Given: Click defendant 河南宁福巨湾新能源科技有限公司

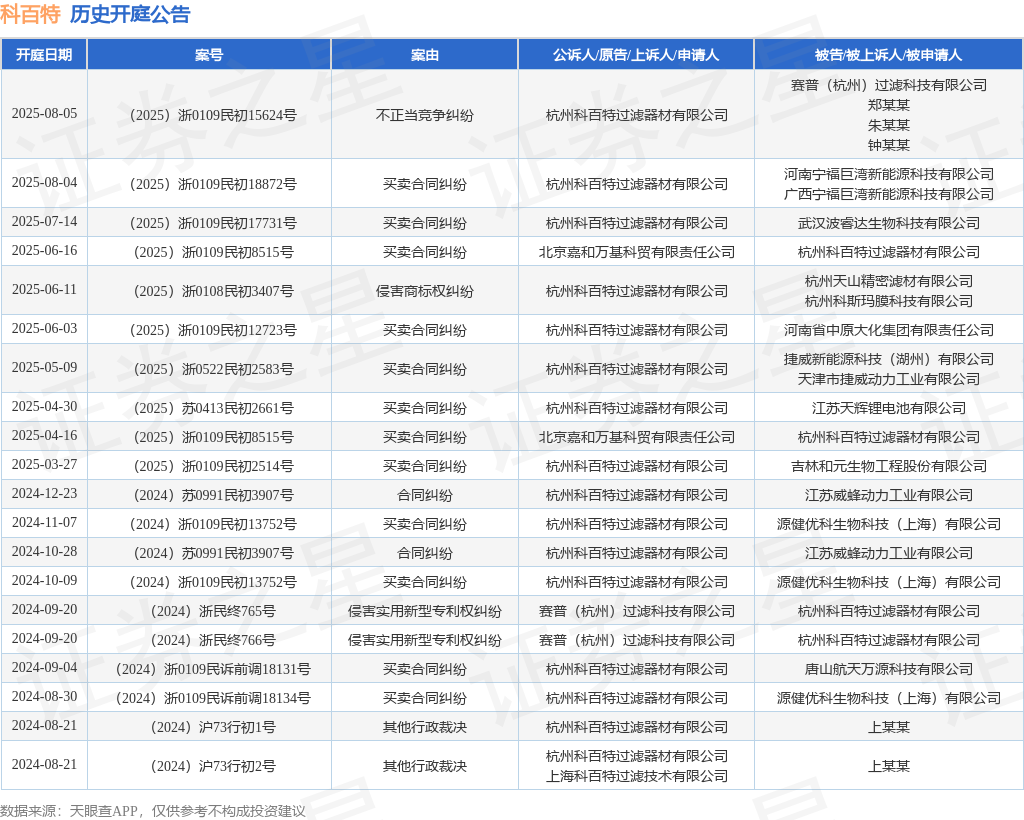Looking at the screenshot, I should click(889, 174).
